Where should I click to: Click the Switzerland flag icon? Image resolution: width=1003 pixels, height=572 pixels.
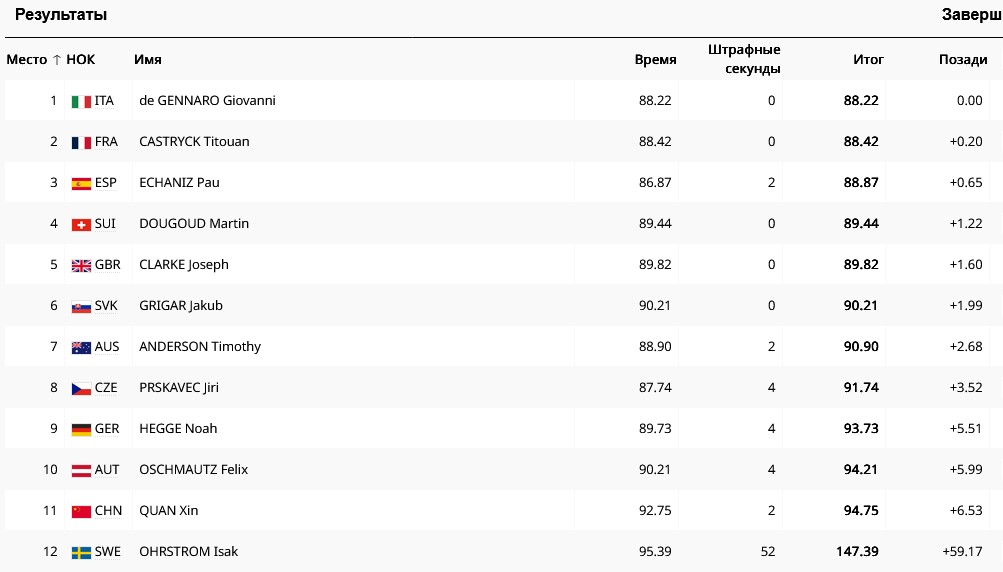point(81,224)
